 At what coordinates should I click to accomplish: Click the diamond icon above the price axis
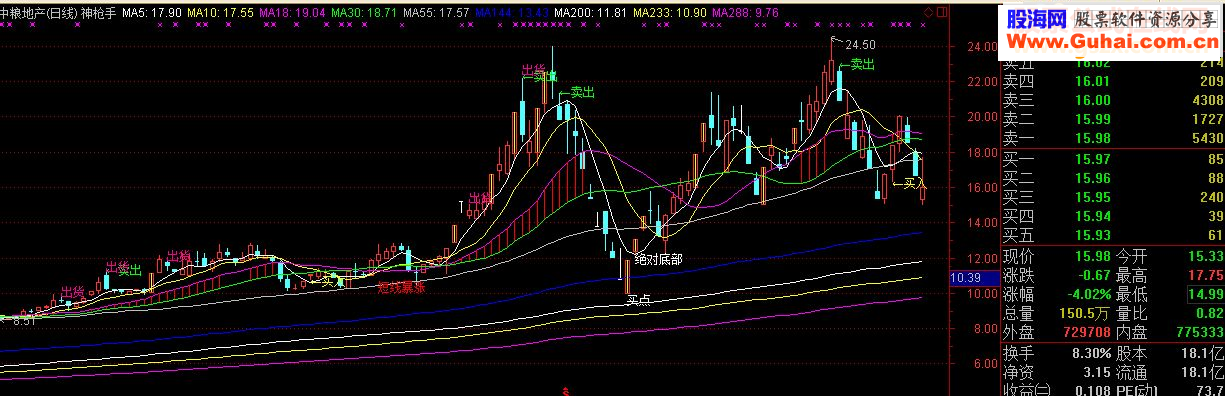929,11
